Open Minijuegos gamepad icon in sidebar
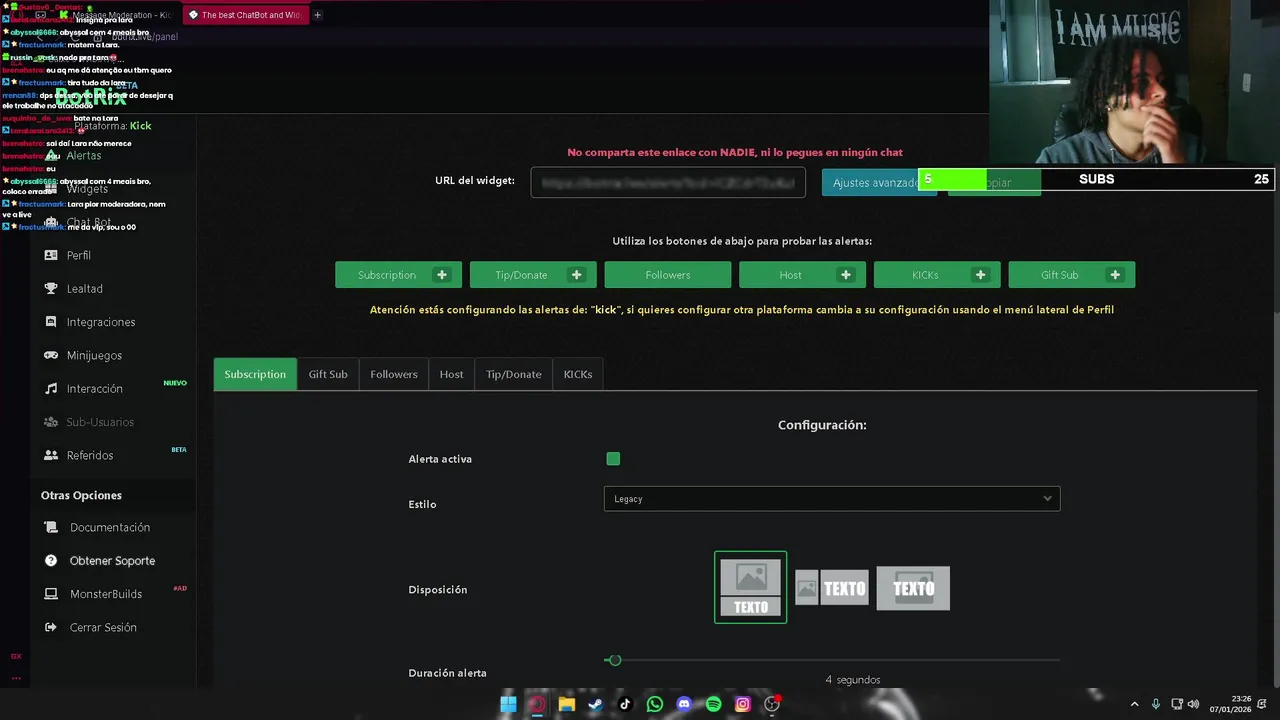 pos(51,355)
